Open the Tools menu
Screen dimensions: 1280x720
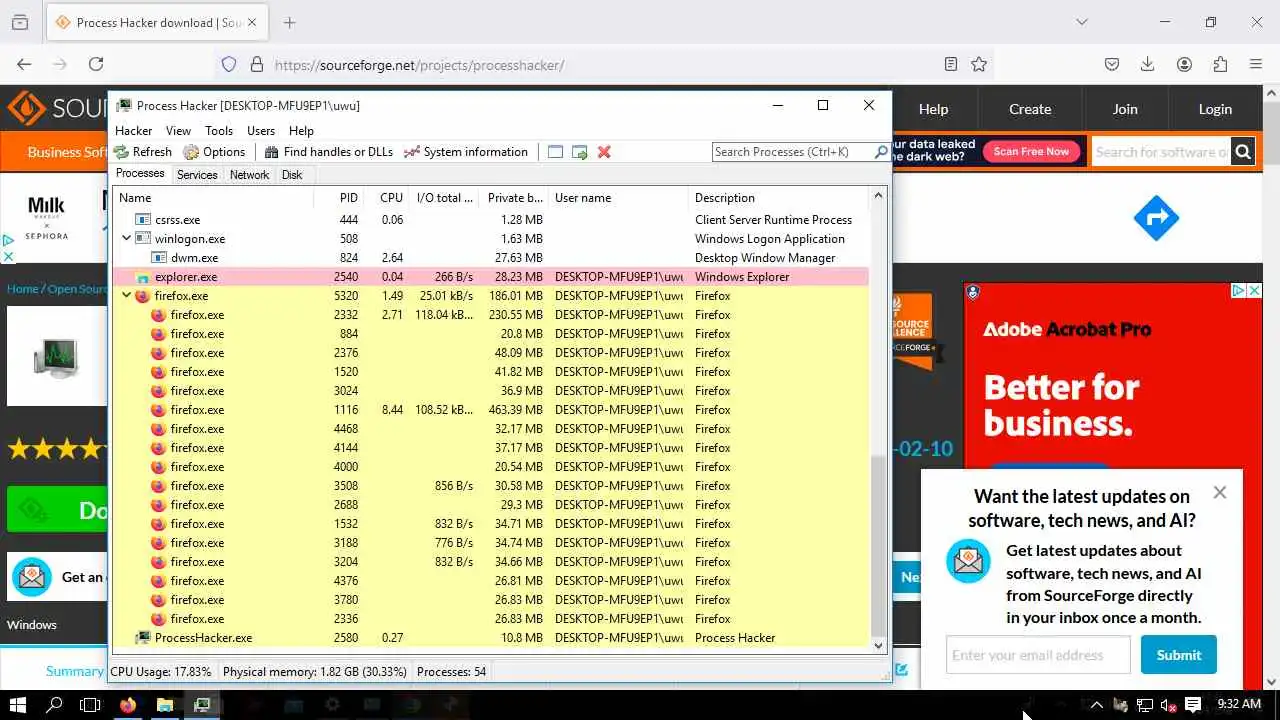[219, 131]
